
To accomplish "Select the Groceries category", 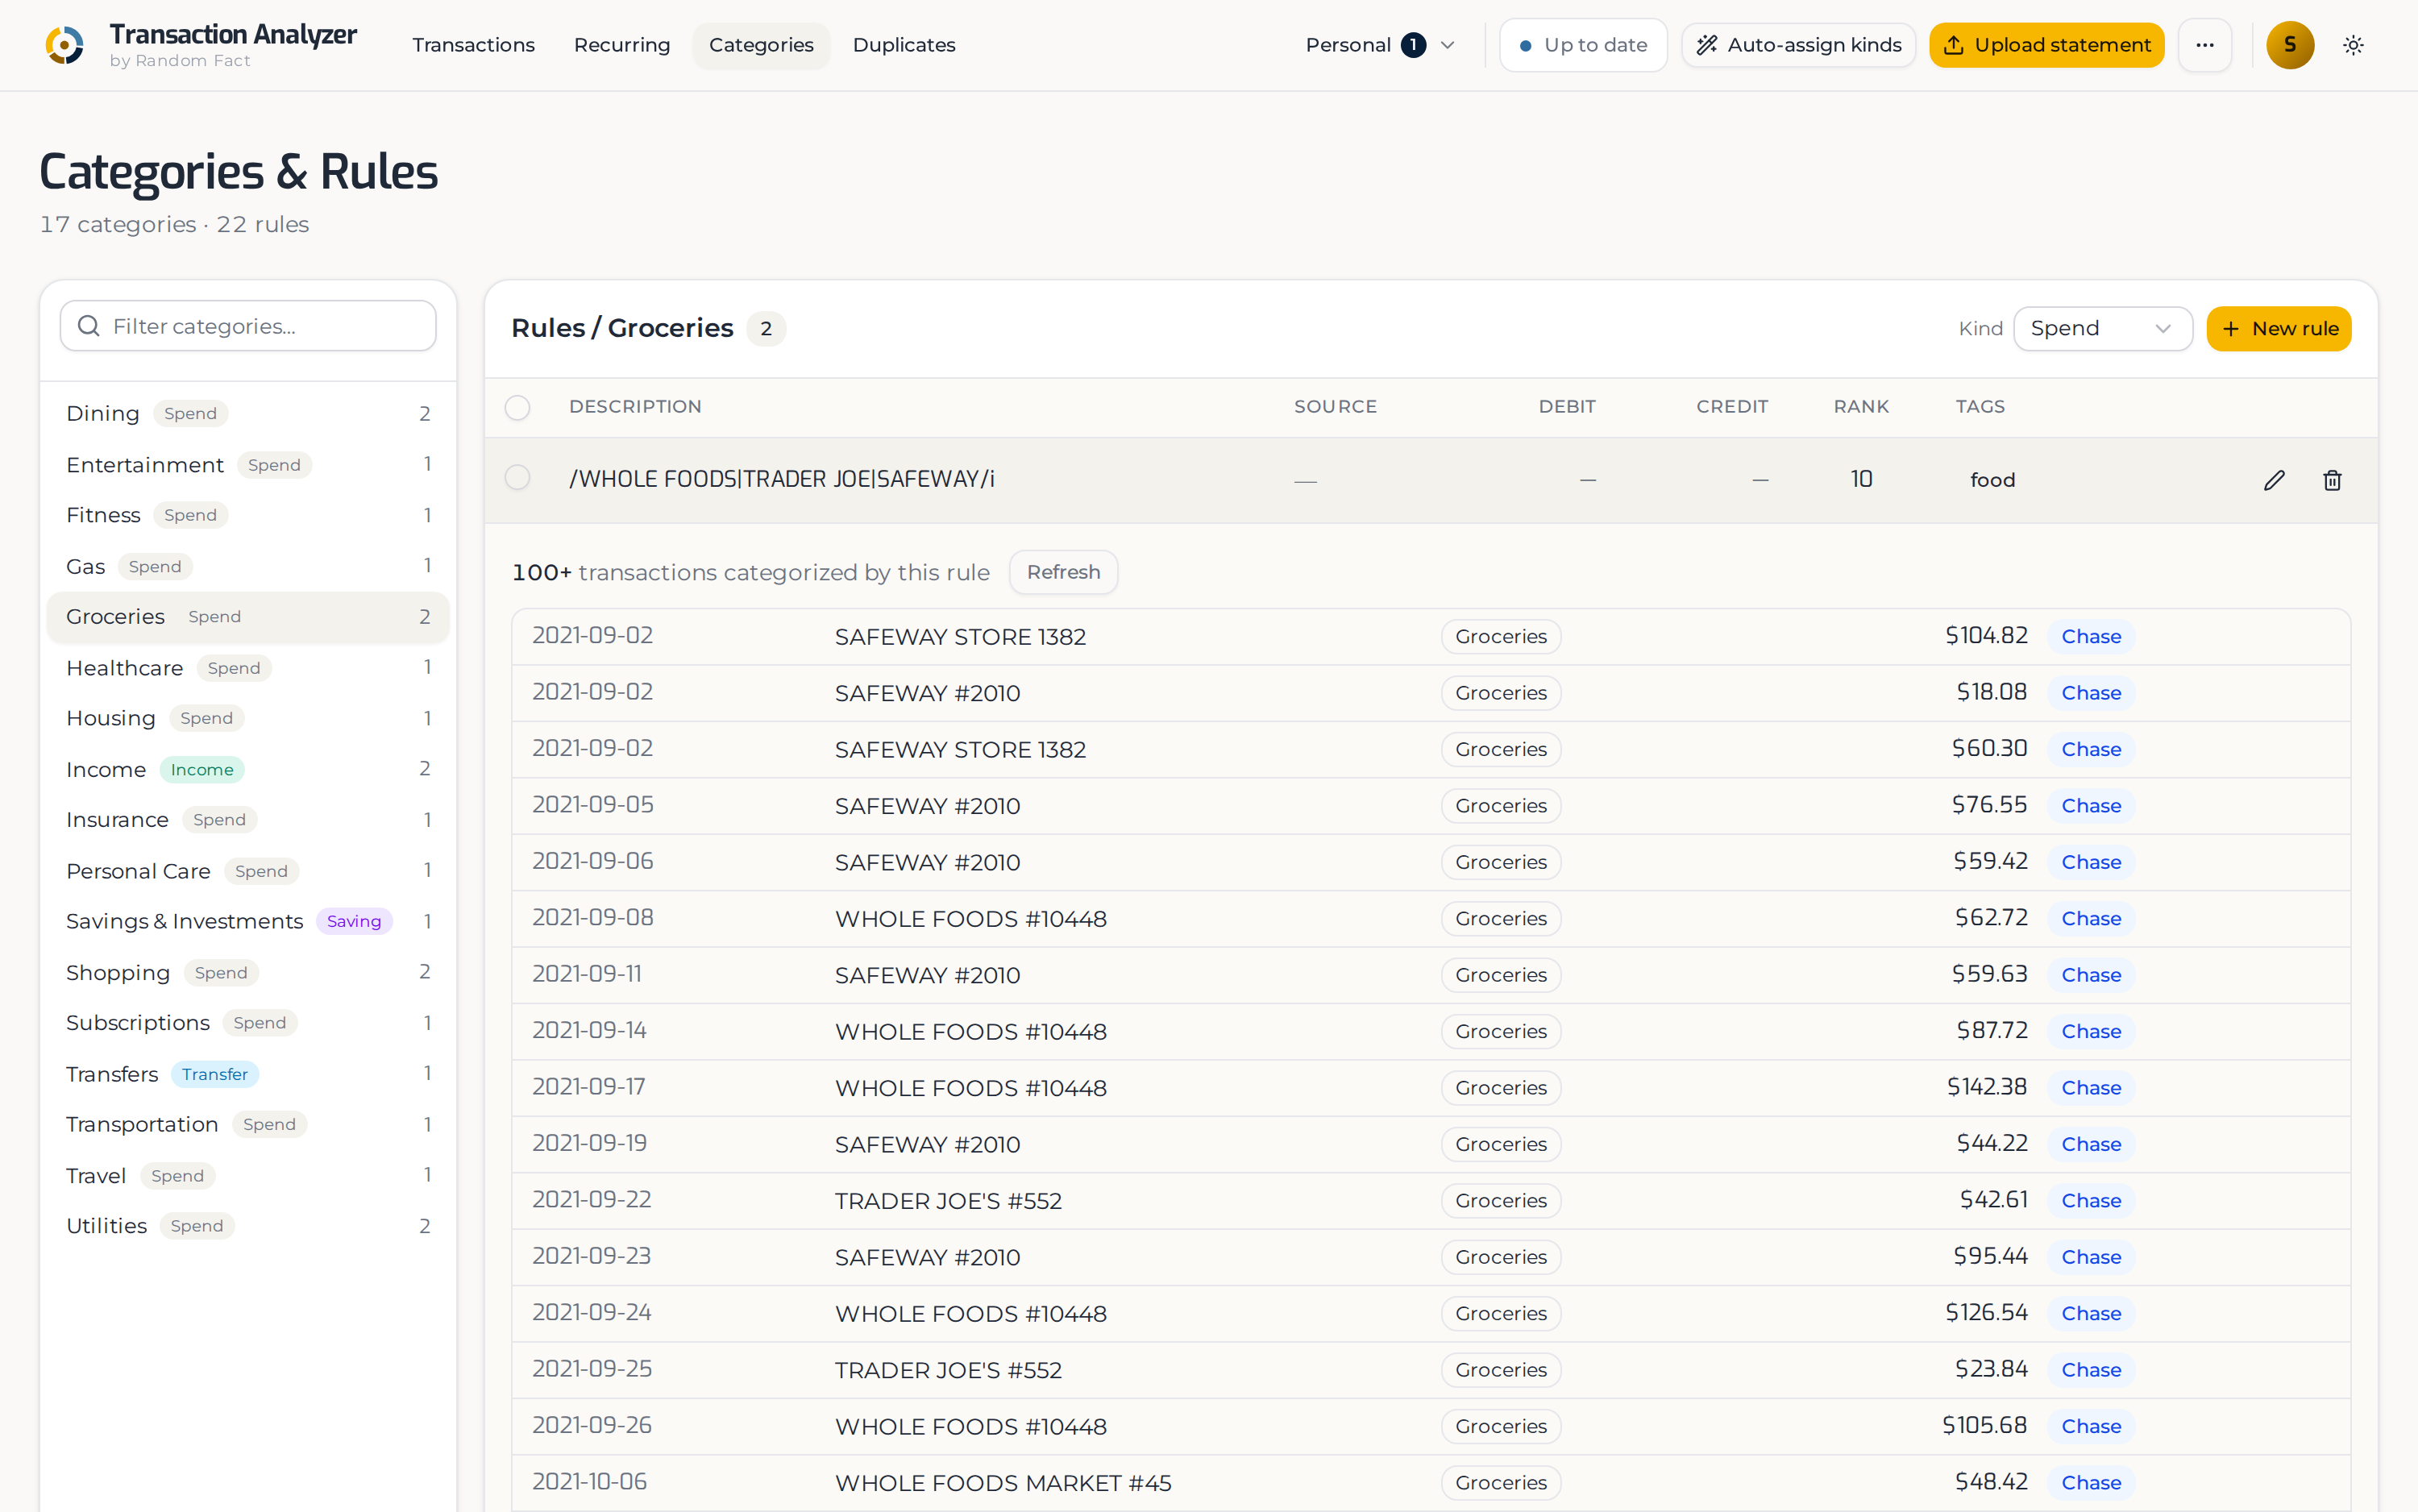I will coord(248,616).
